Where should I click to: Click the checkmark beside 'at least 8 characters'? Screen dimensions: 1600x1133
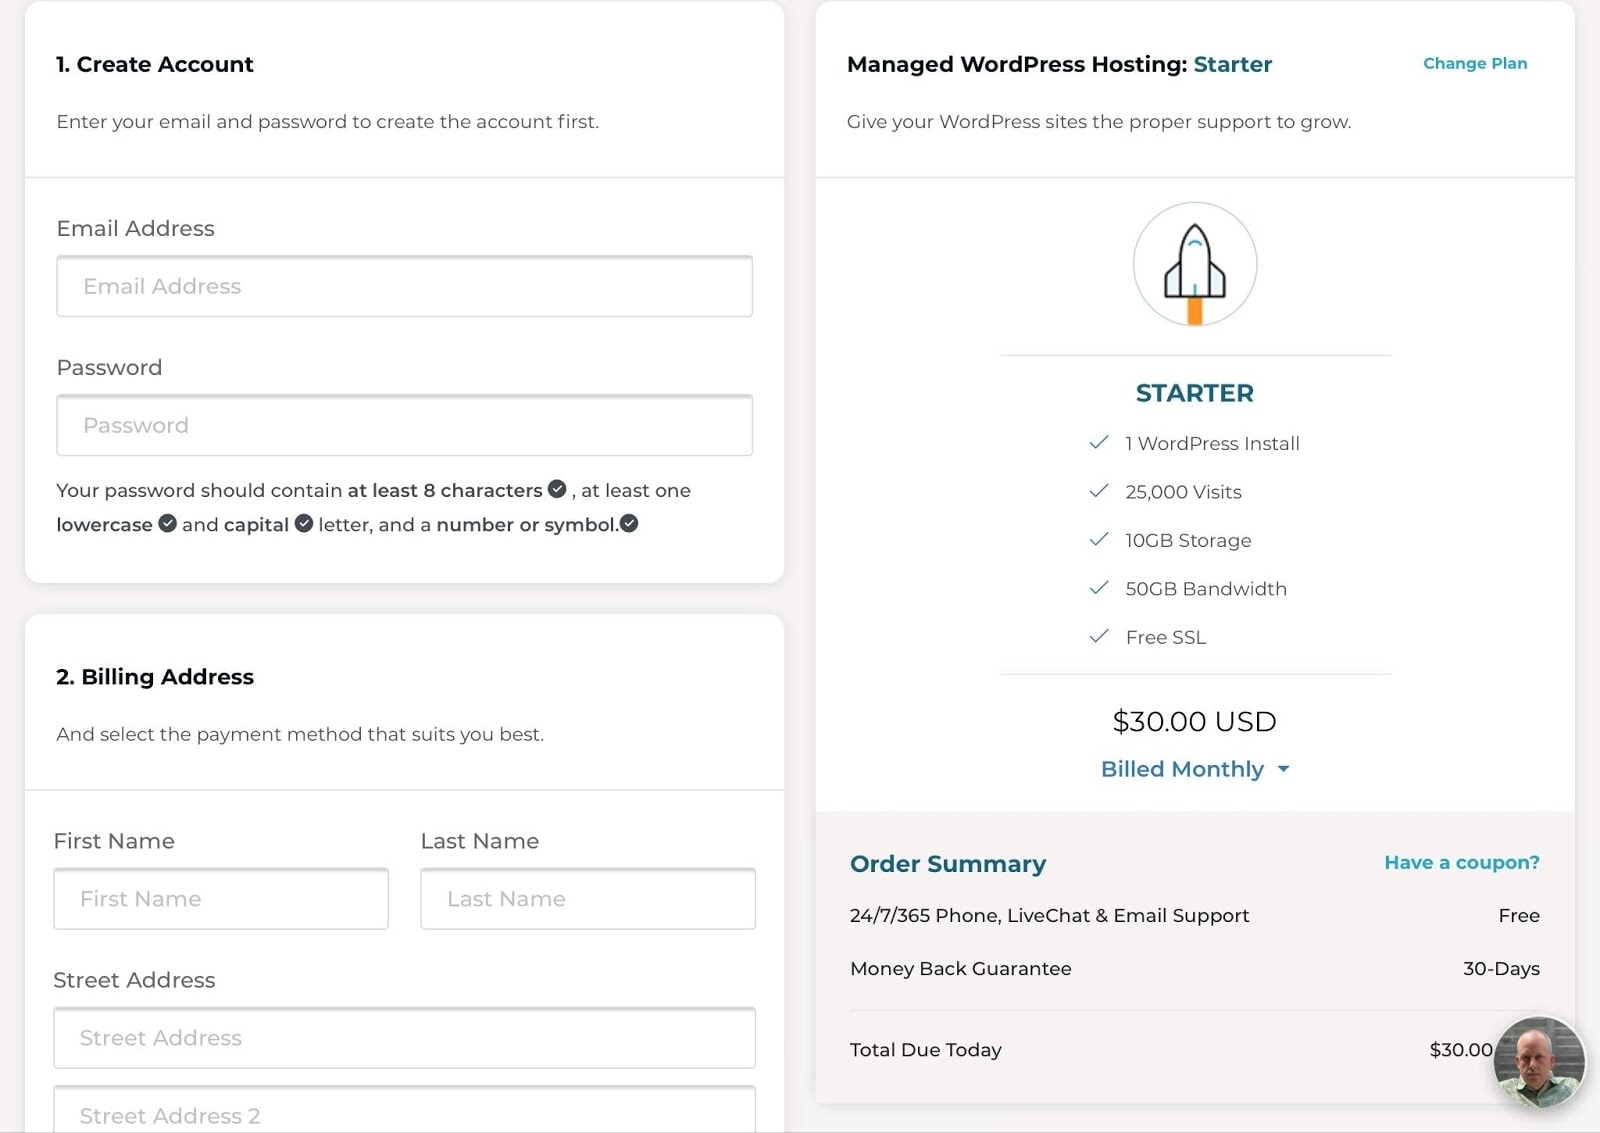pyautogui.click(x=557, y=489)
